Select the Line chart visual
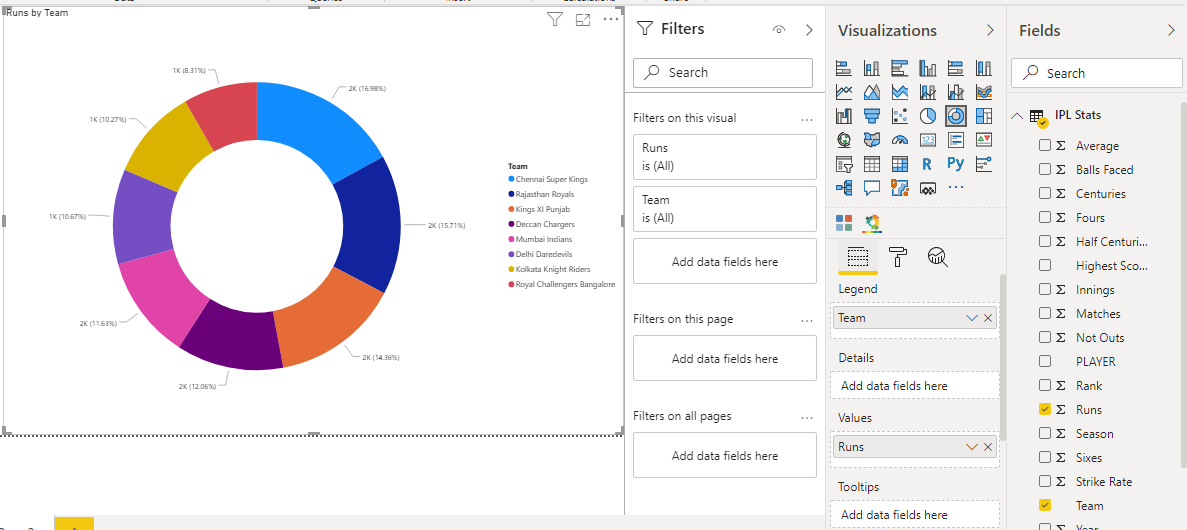 844,92
